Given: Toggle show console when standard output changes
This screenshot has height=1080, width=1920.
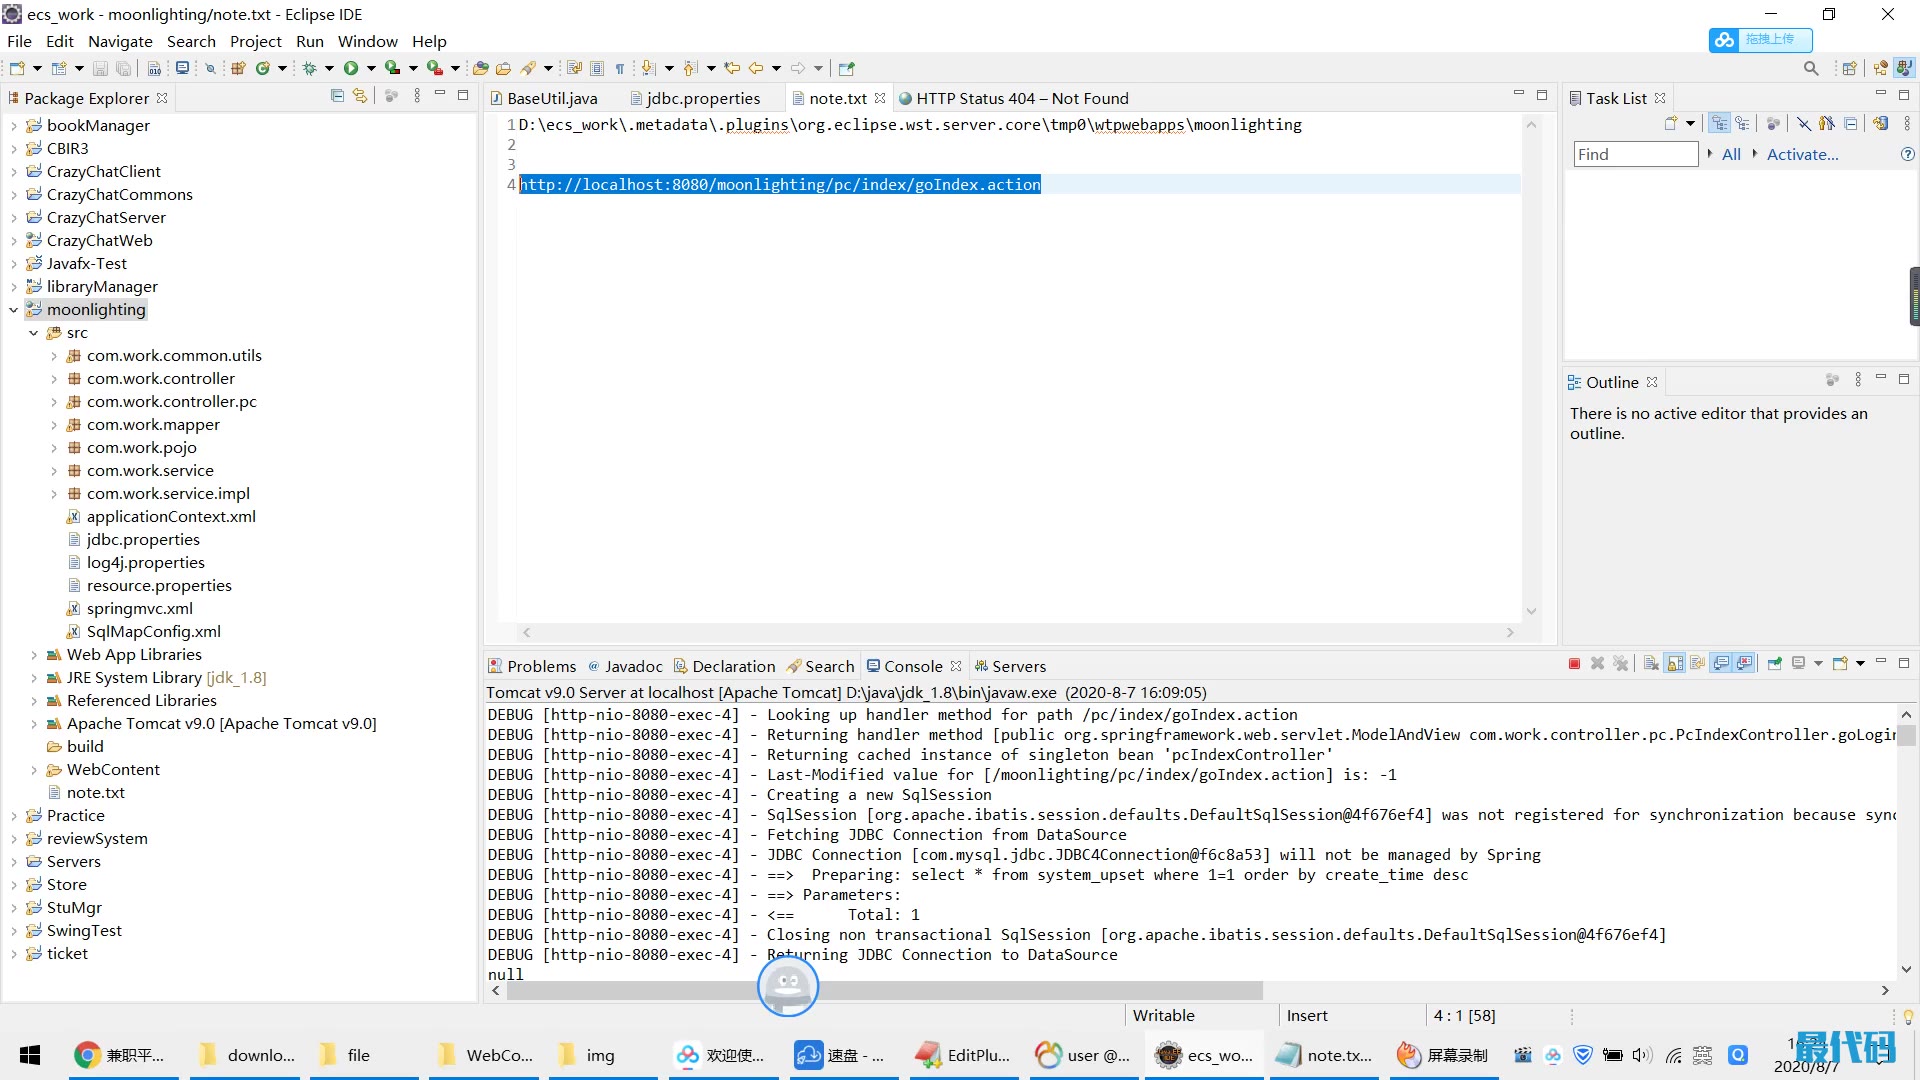Looking at the screenshot, I should pyautogui.click(x=1721, y=664).
